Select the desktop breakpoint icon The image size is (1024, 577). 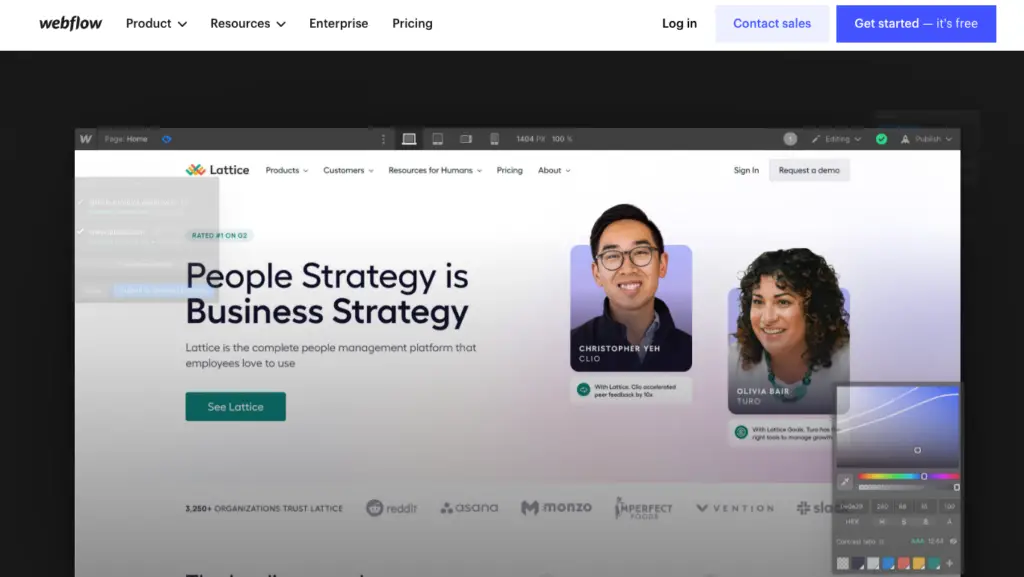point(409,139)
